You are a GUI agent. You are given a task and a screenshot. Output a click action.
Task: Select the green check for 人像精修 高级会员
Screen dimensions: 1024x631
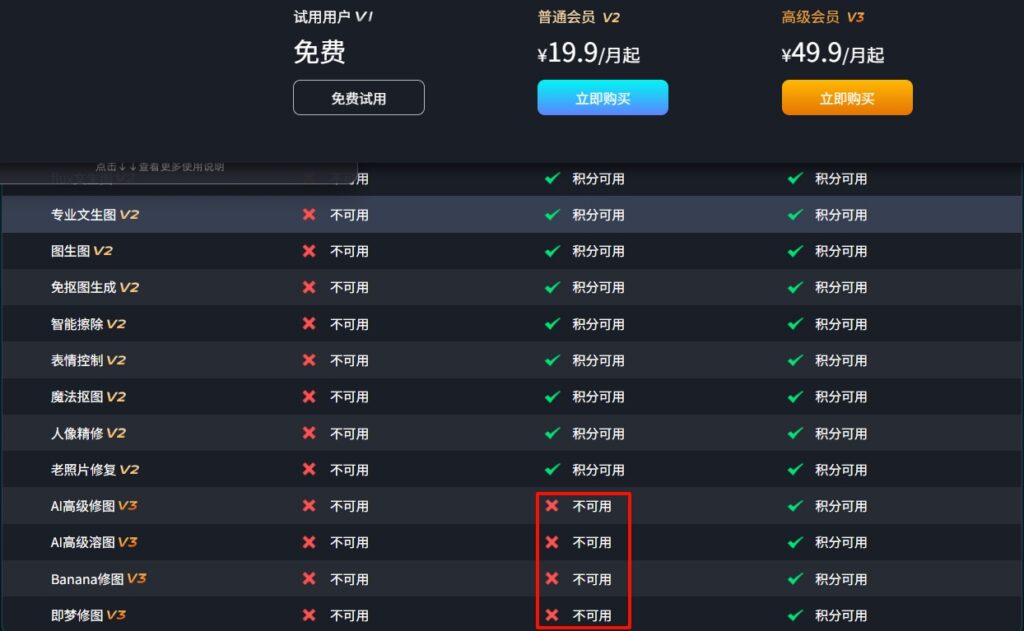pos(795,433)
